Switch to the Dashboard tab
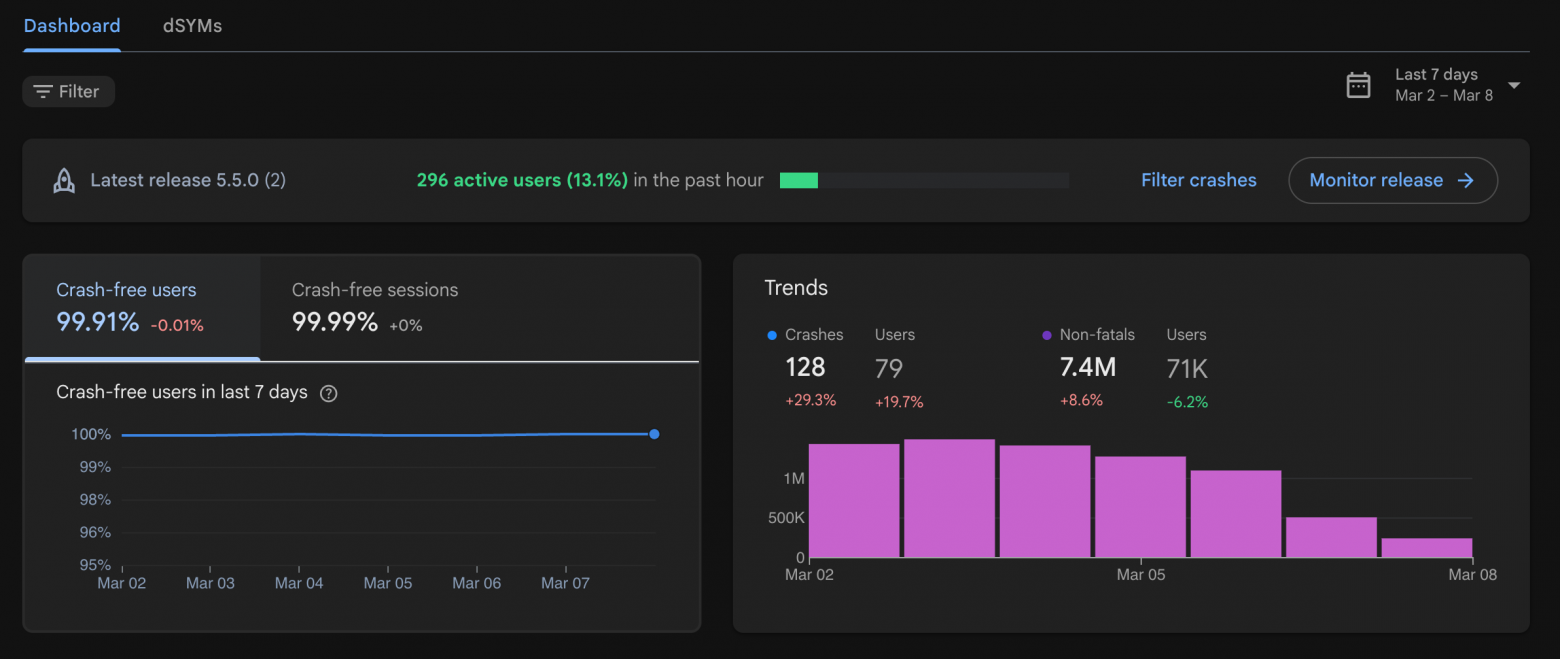1560x659 pixels. (72, 26)
